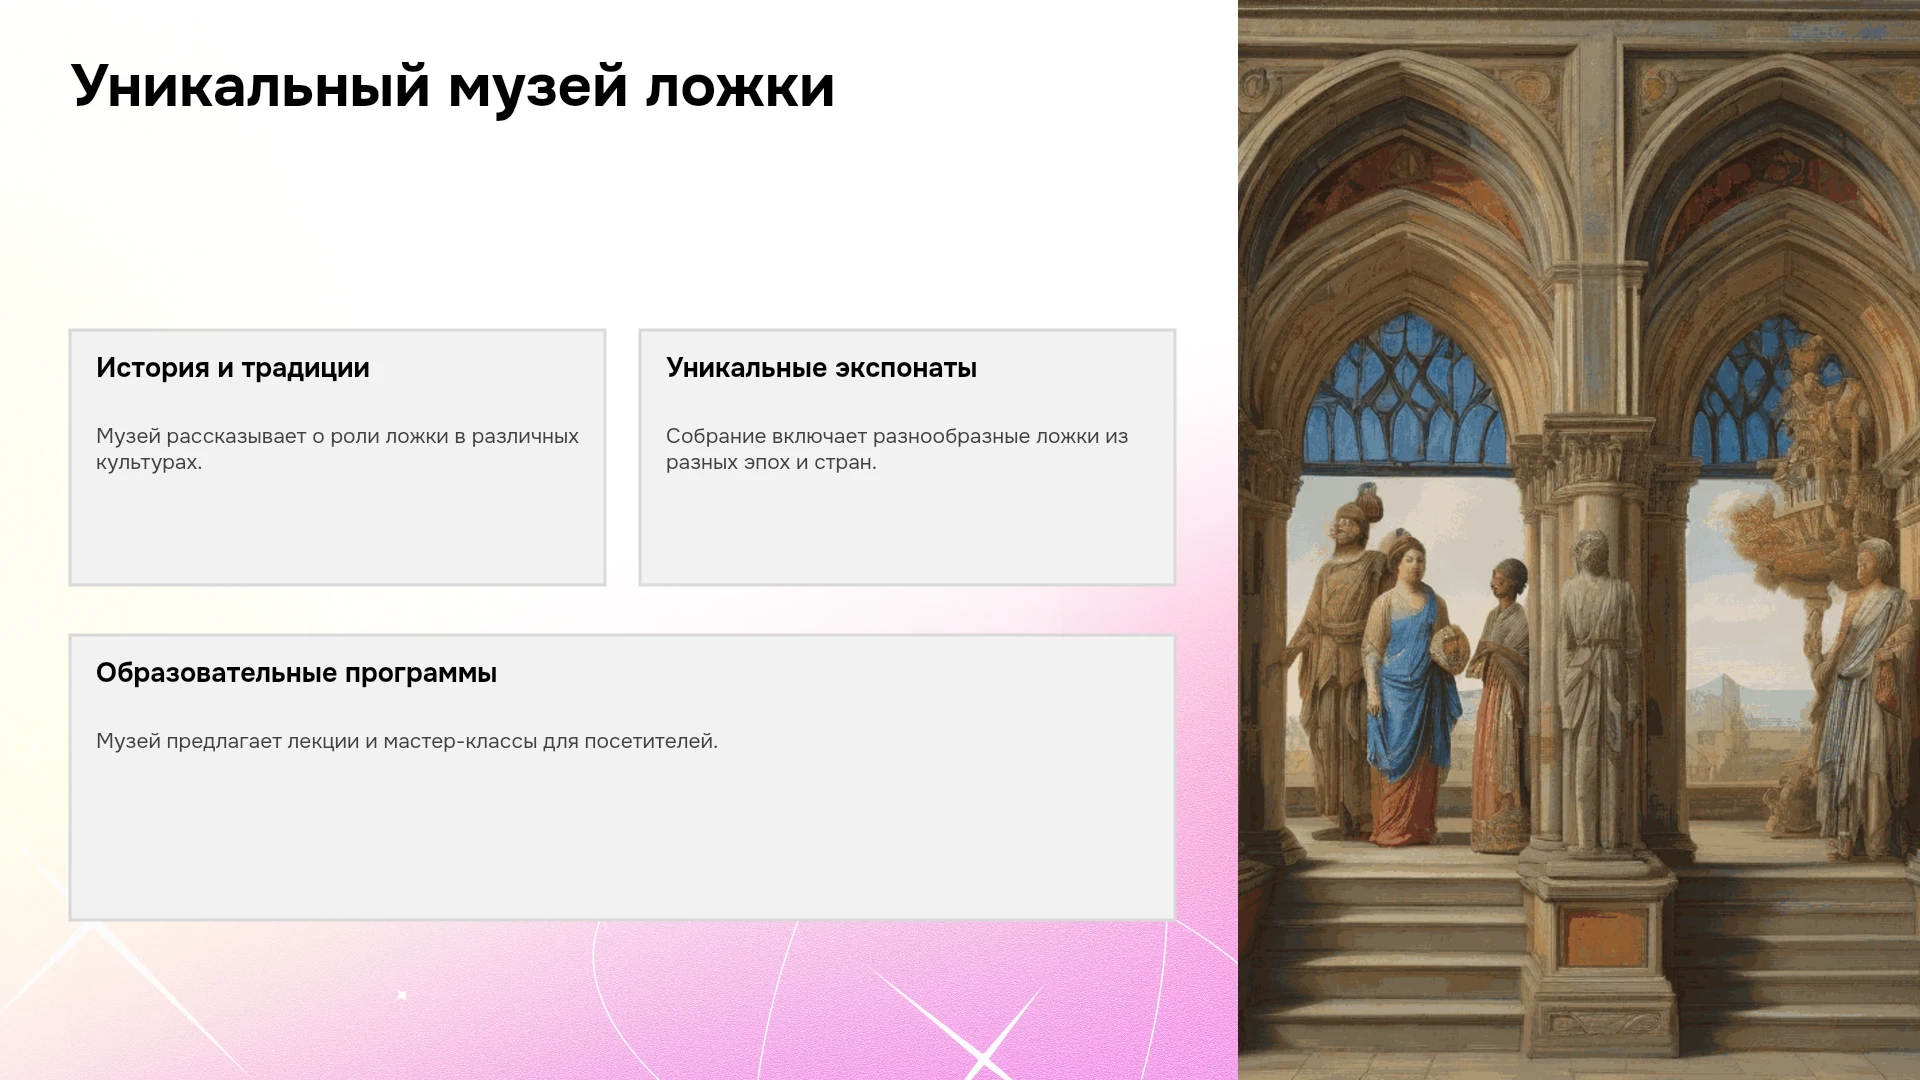Click text about spoon's role in cultures
The width and height of the screenshot is (1920, 1080).
pyautogui.click(x=337, y=449)
